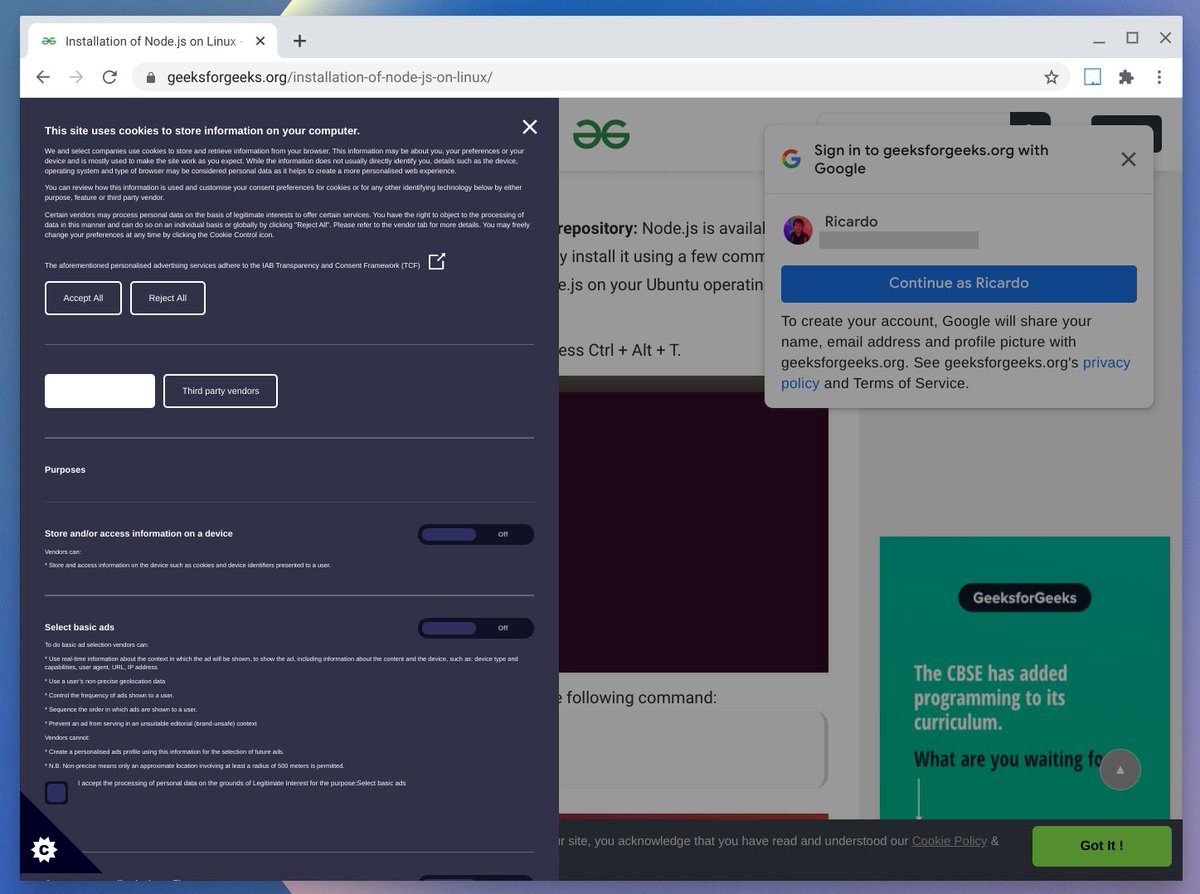Maximize the browser window
Viewport: 1200px width, 894px height.
pos(1132,38)
